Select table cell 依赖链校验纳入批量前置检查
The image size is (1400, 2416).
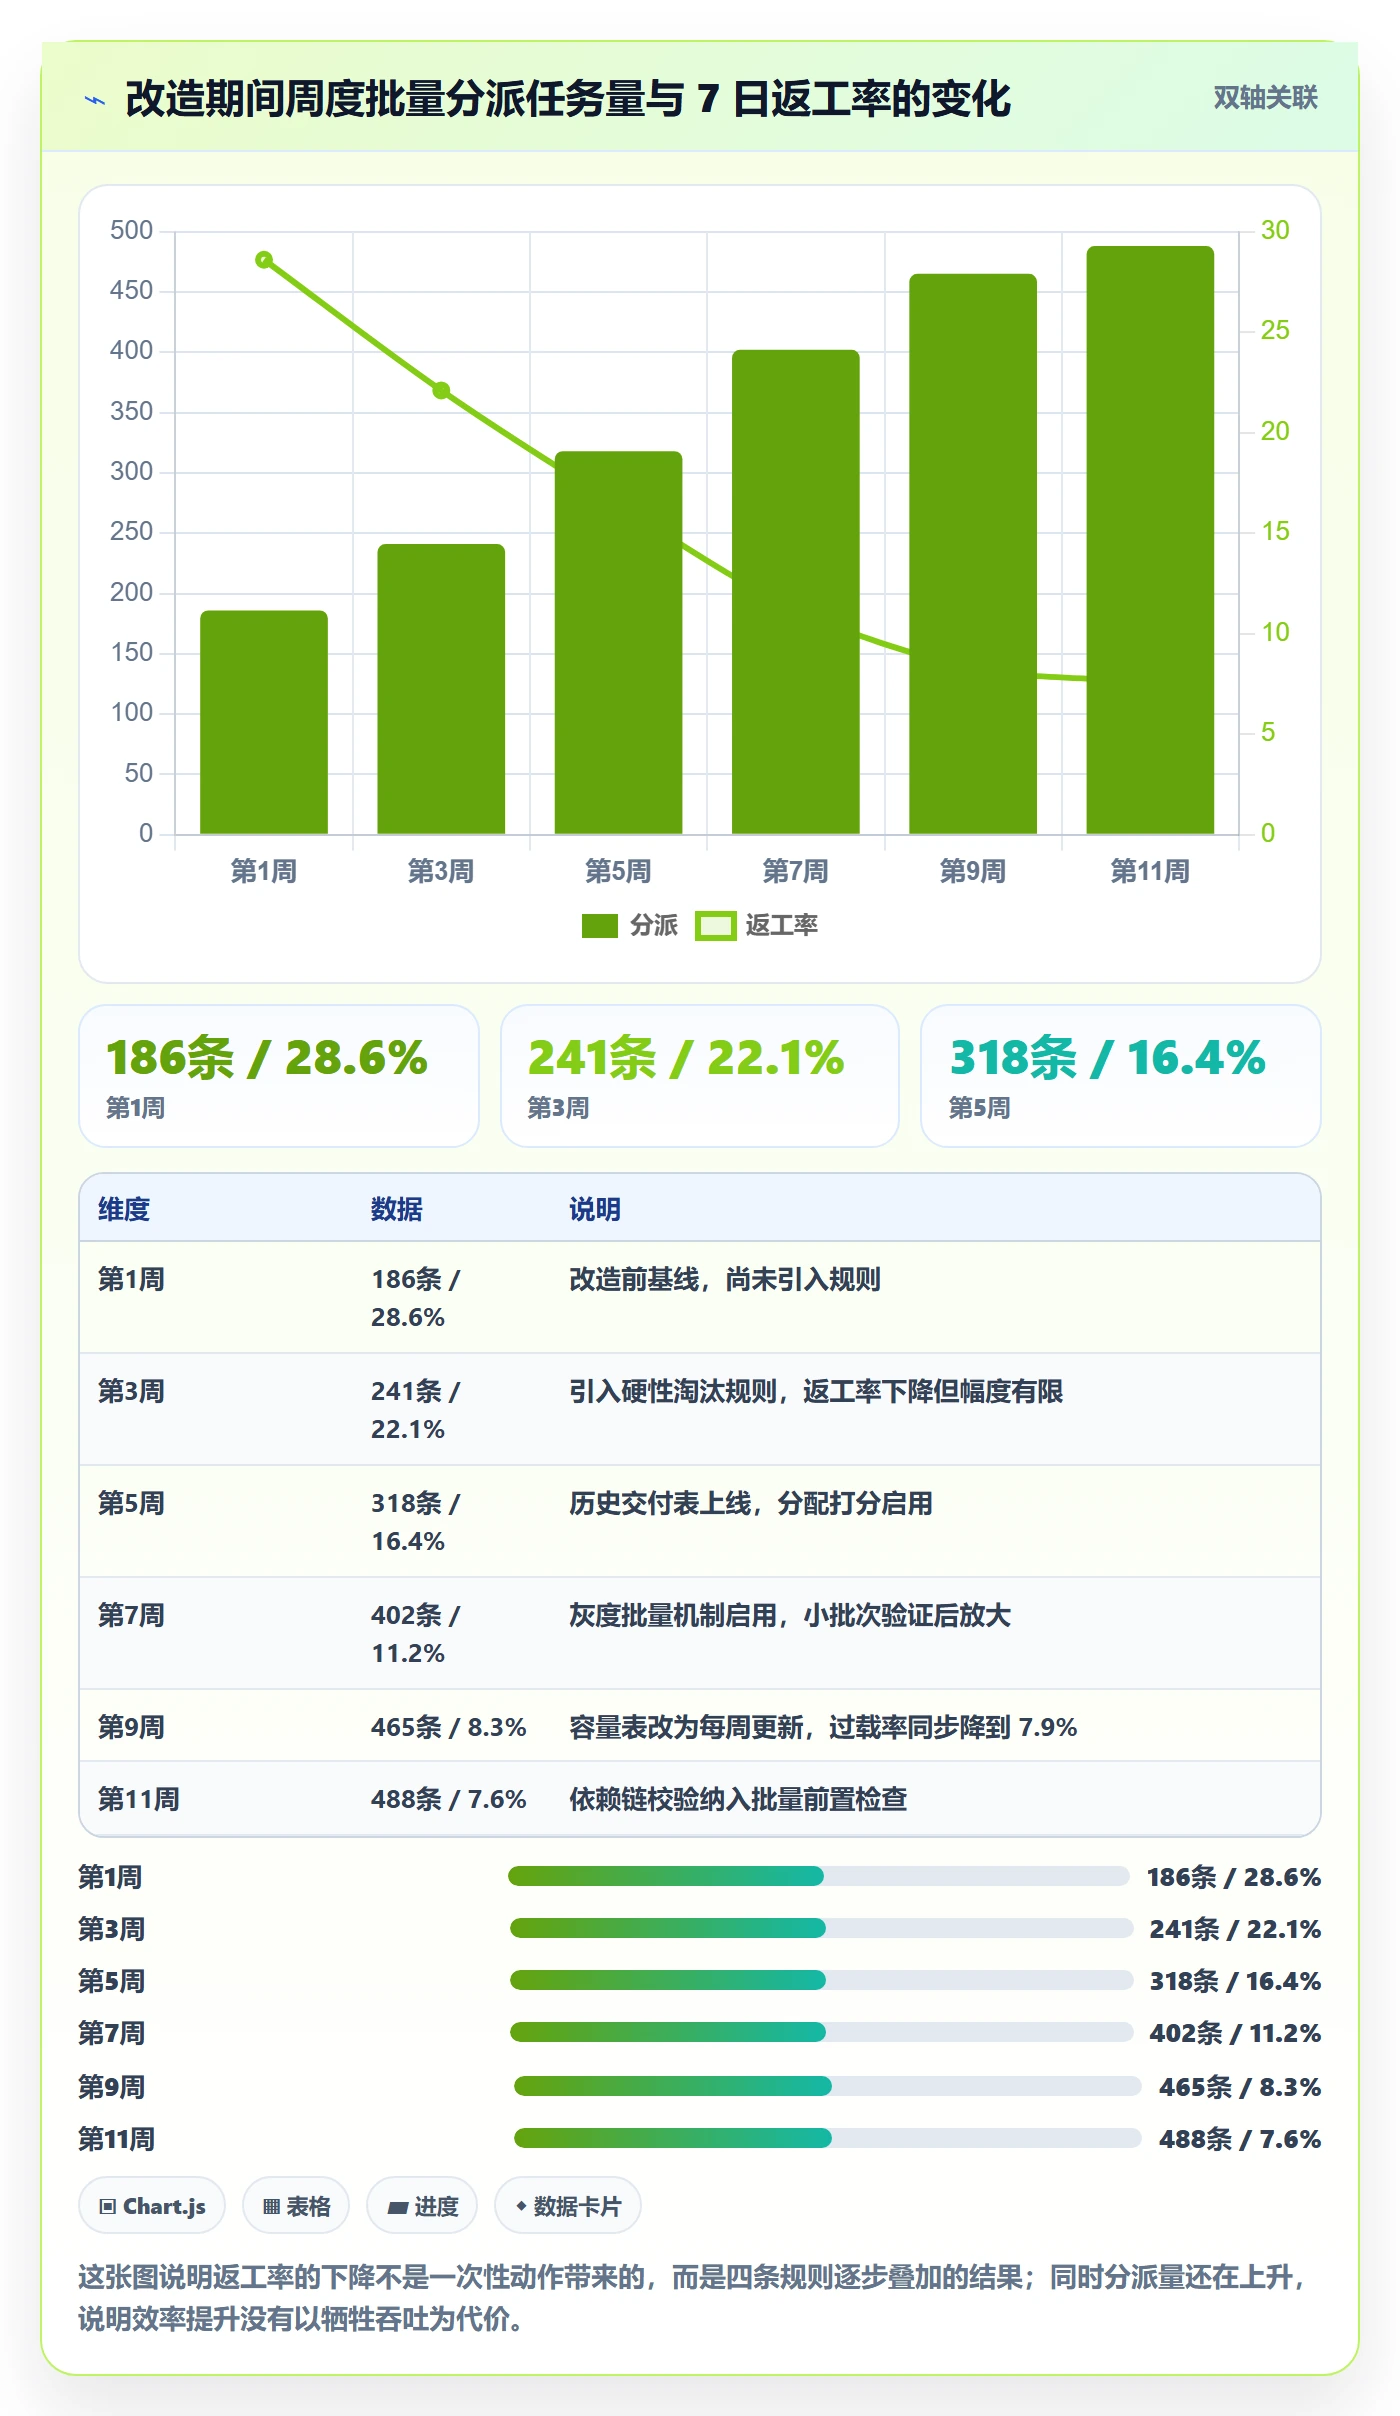pos(738,1799)
